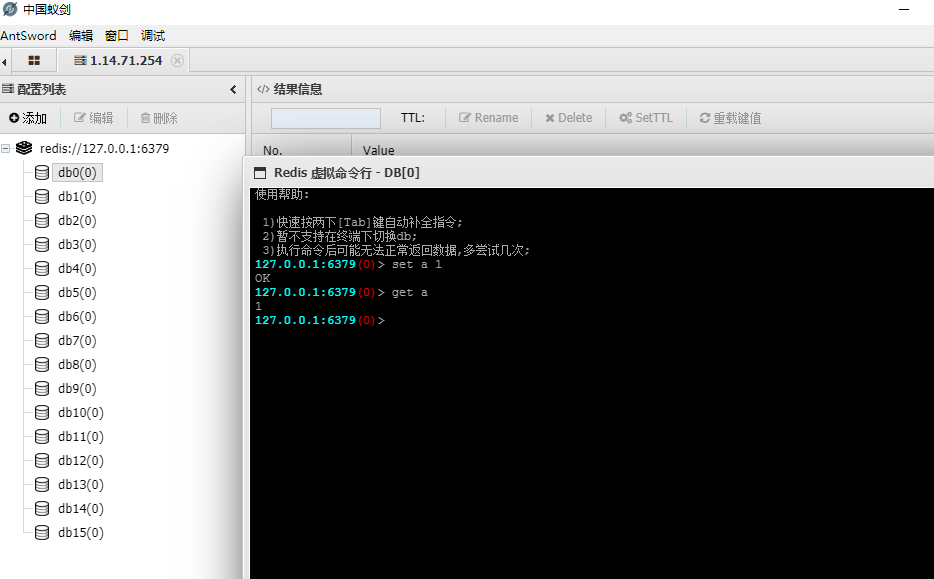Screen dimensions: 934x579
Task: Select redis://127.0.0.1:6379 connection
Action: coord(104,148)
